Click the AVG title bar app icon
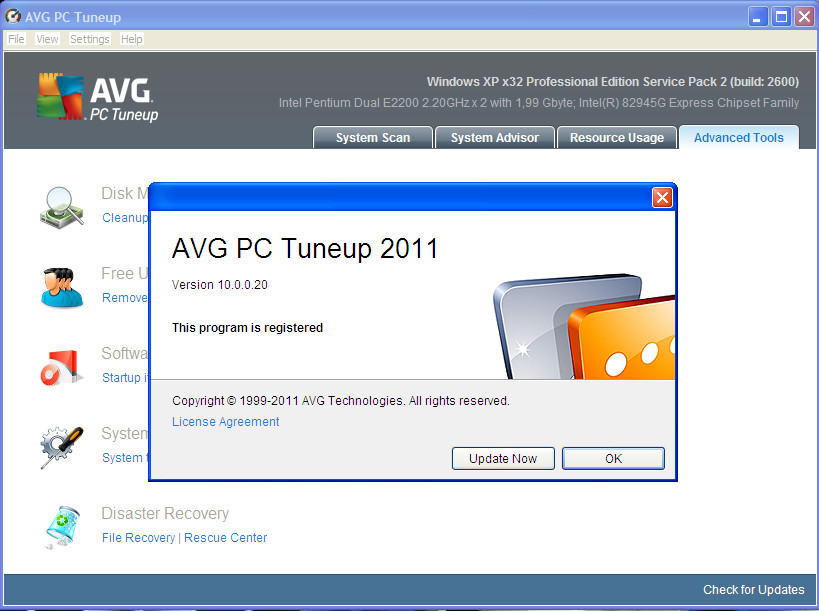The height and width of the screenshot is (611, 819). (x=13, y=17)
